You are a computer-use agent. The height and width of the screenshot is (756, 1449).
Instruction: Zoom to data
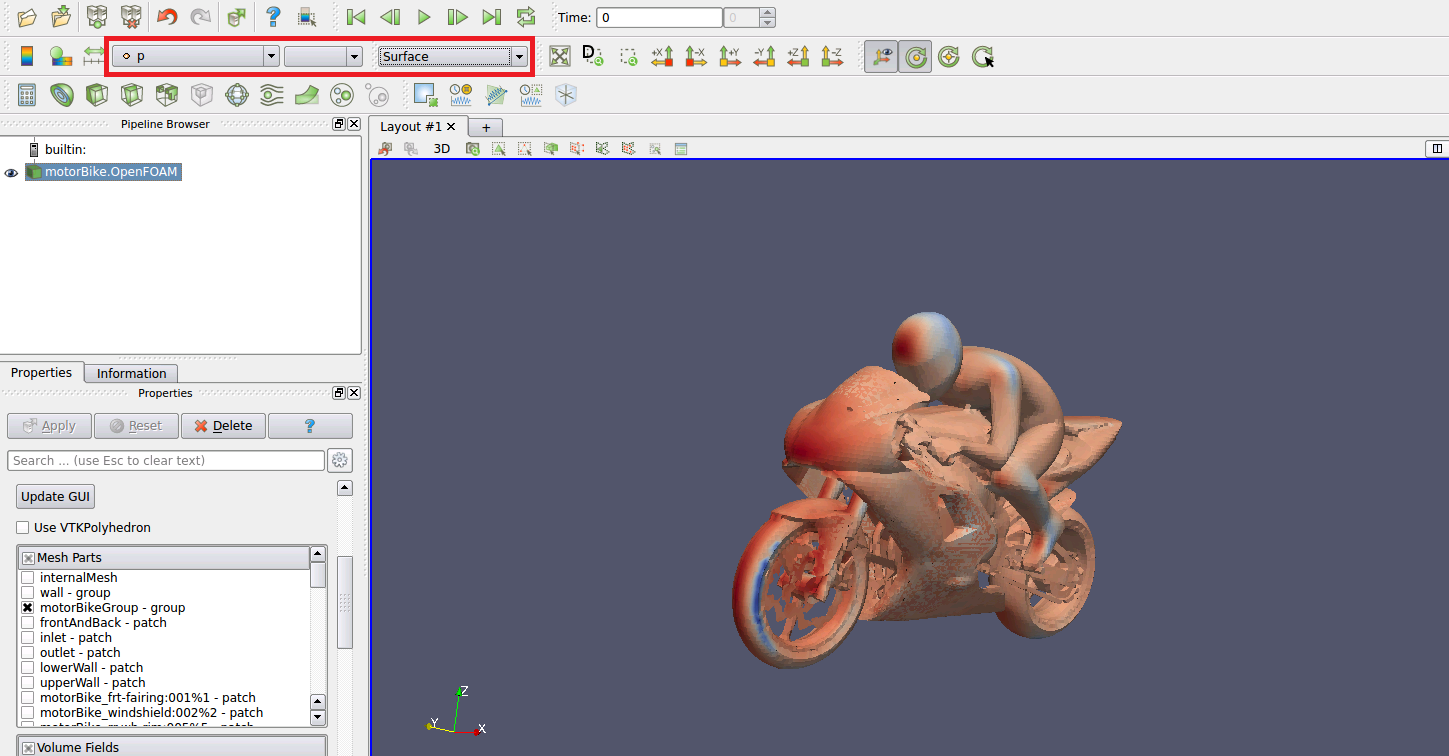(x=593, y=57)
